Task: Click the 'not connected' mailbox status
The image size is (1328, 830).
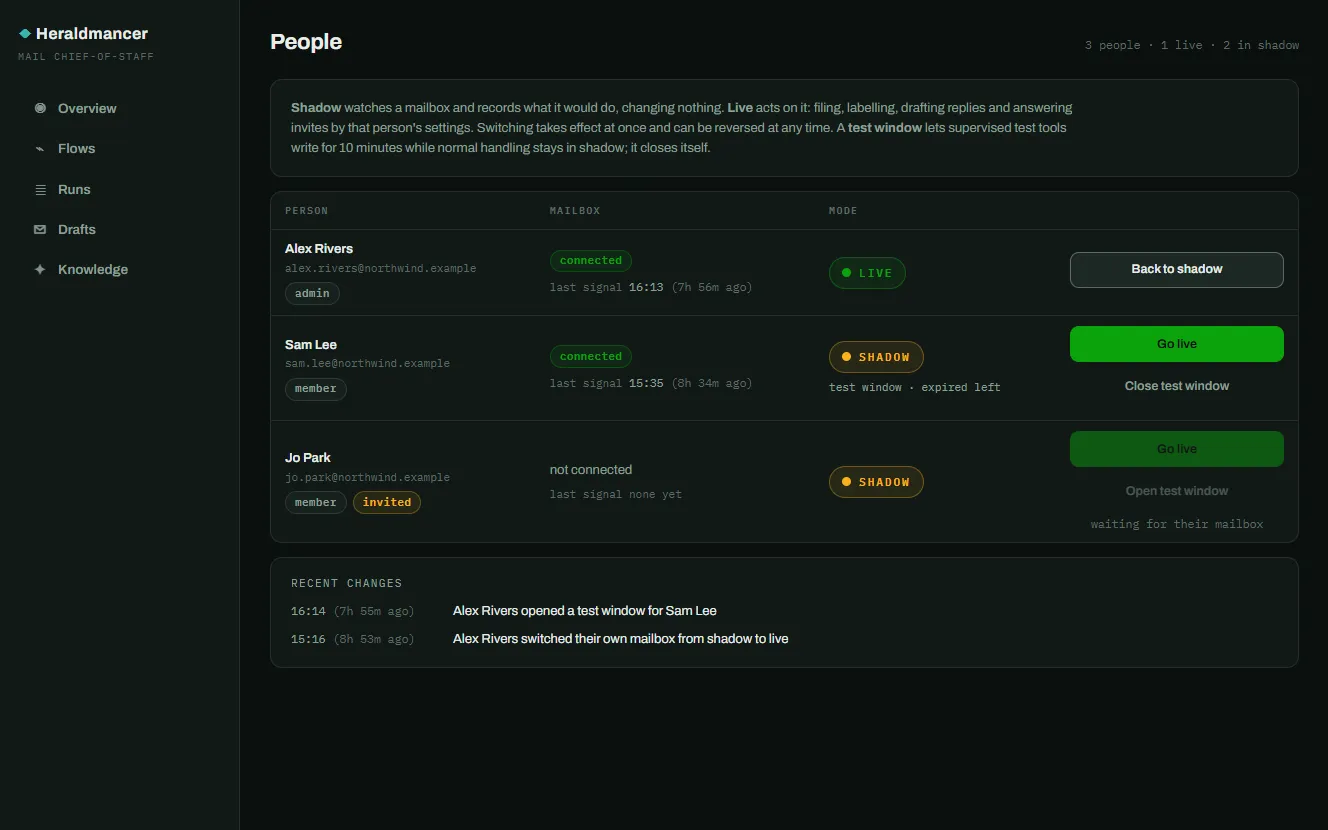Action: pyautogui.click(x=591, y=470)
